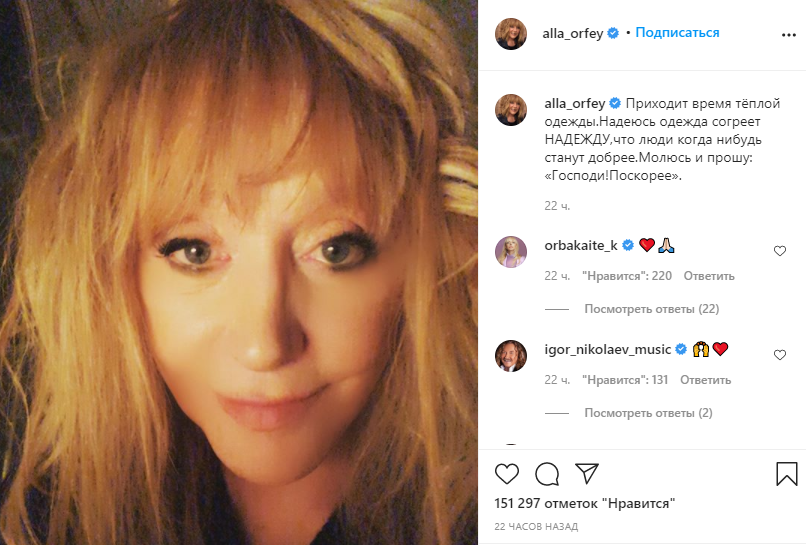The image size is (806, 545).
Task: Expand replies to igor_nikolaev_music comment (2)
Action: pyautogui.click(x=648, y=413)
